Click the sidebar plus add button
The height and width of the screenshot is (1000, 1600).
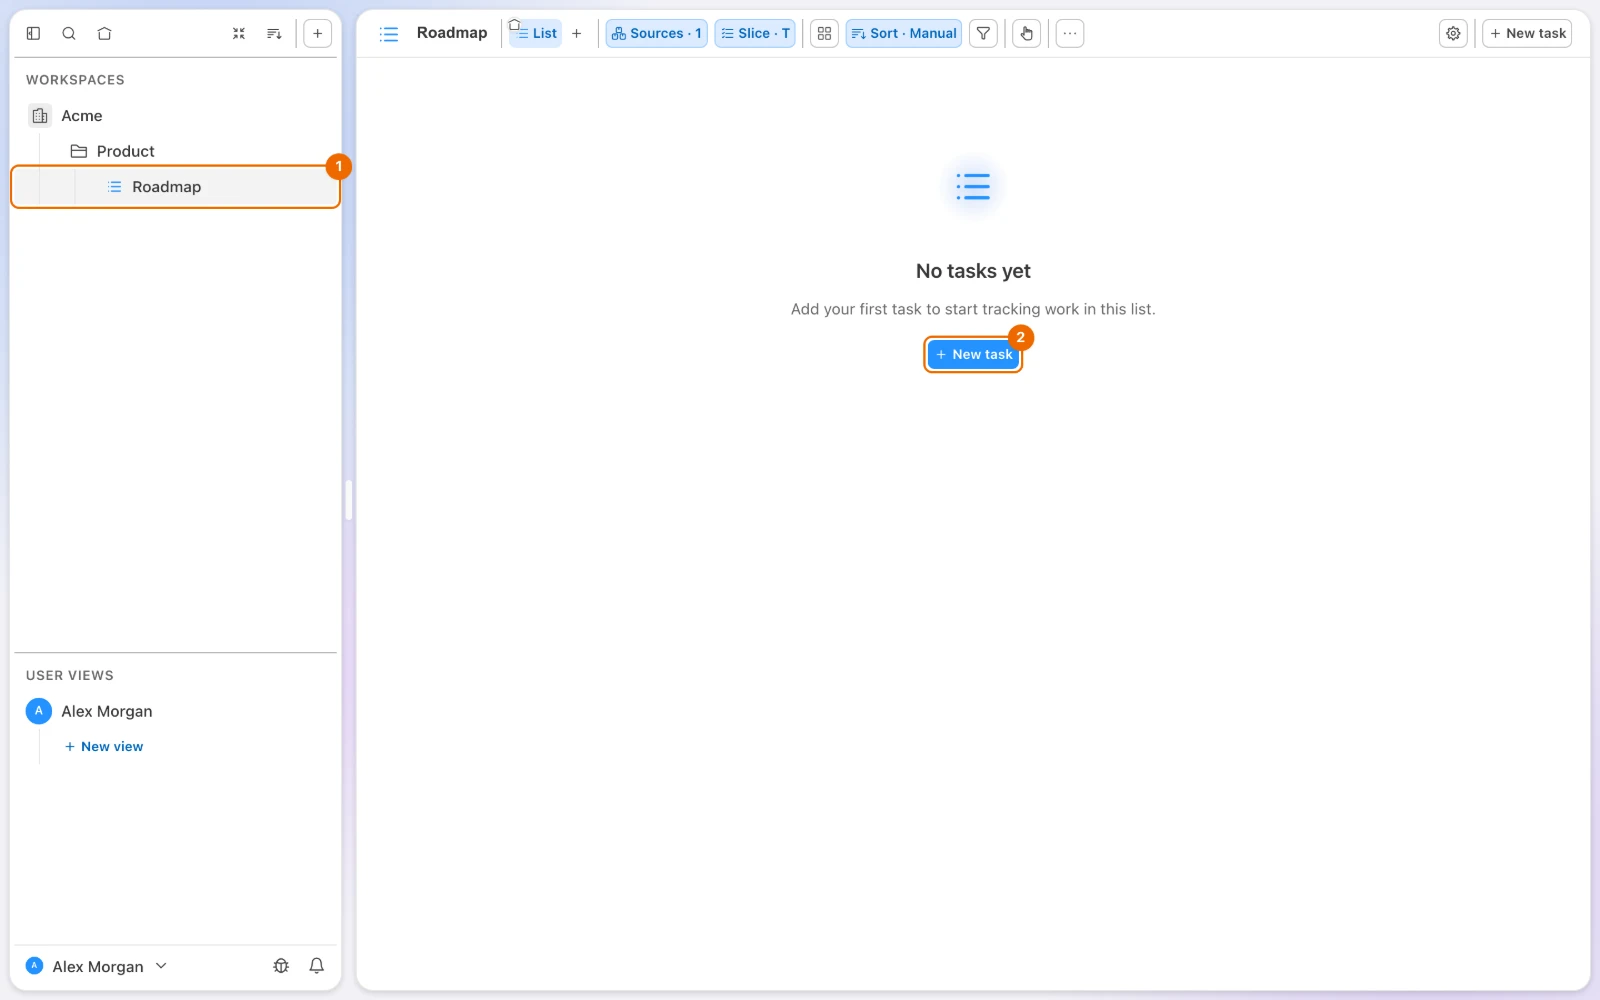pos(317,33)
